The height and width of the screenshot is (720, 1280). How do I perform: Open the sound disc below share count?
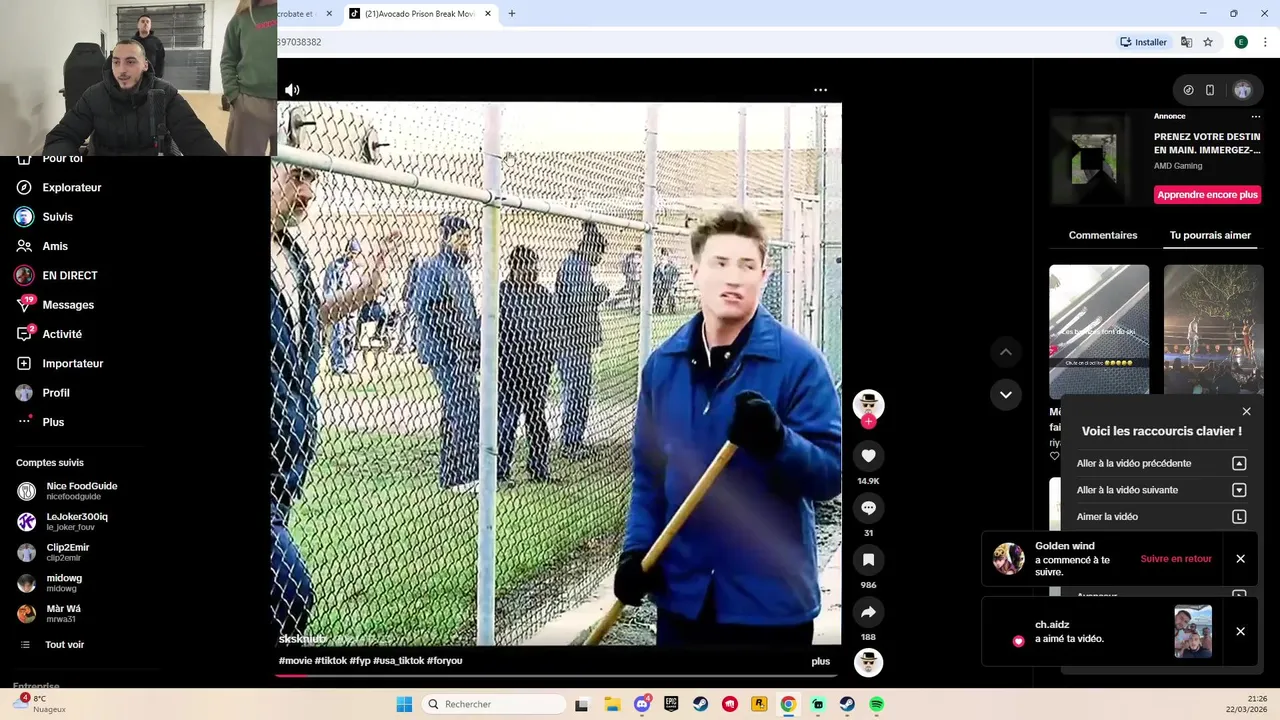click(868, 662)
